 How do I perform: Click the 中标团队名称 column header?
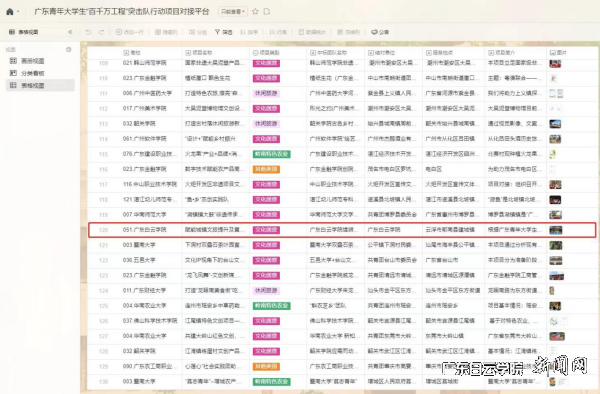coord(329,53)
